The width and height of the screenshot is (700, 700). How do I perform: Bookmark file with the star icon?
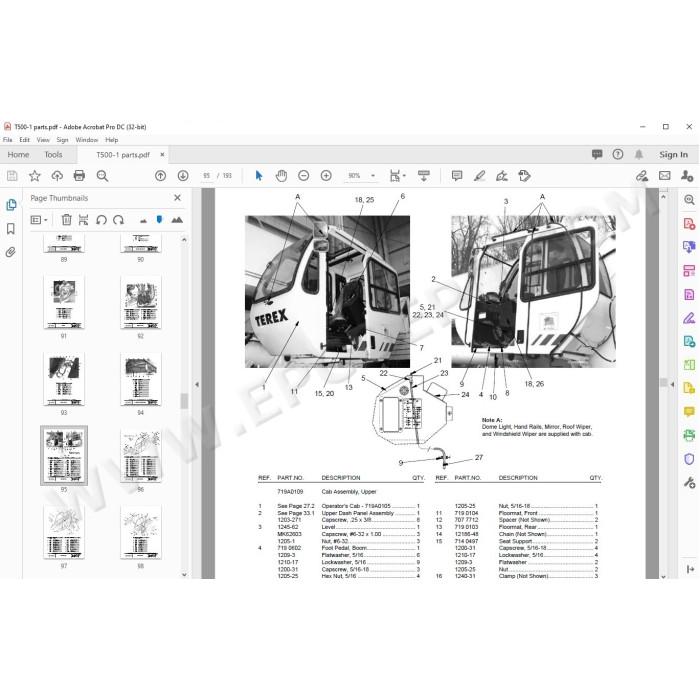(34, 176)
